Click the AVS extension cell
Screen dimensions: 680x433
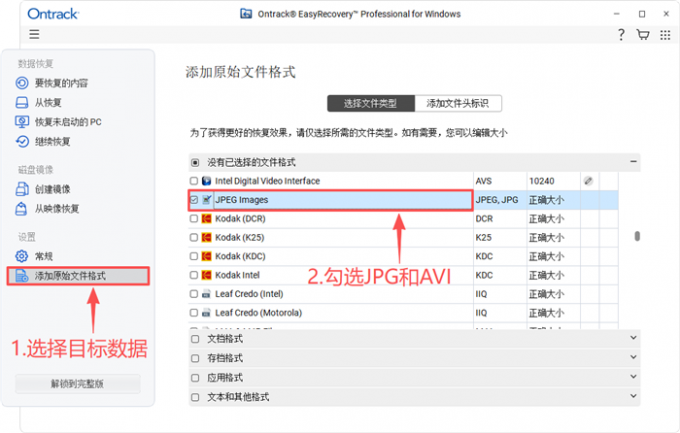tap(500, 181)
